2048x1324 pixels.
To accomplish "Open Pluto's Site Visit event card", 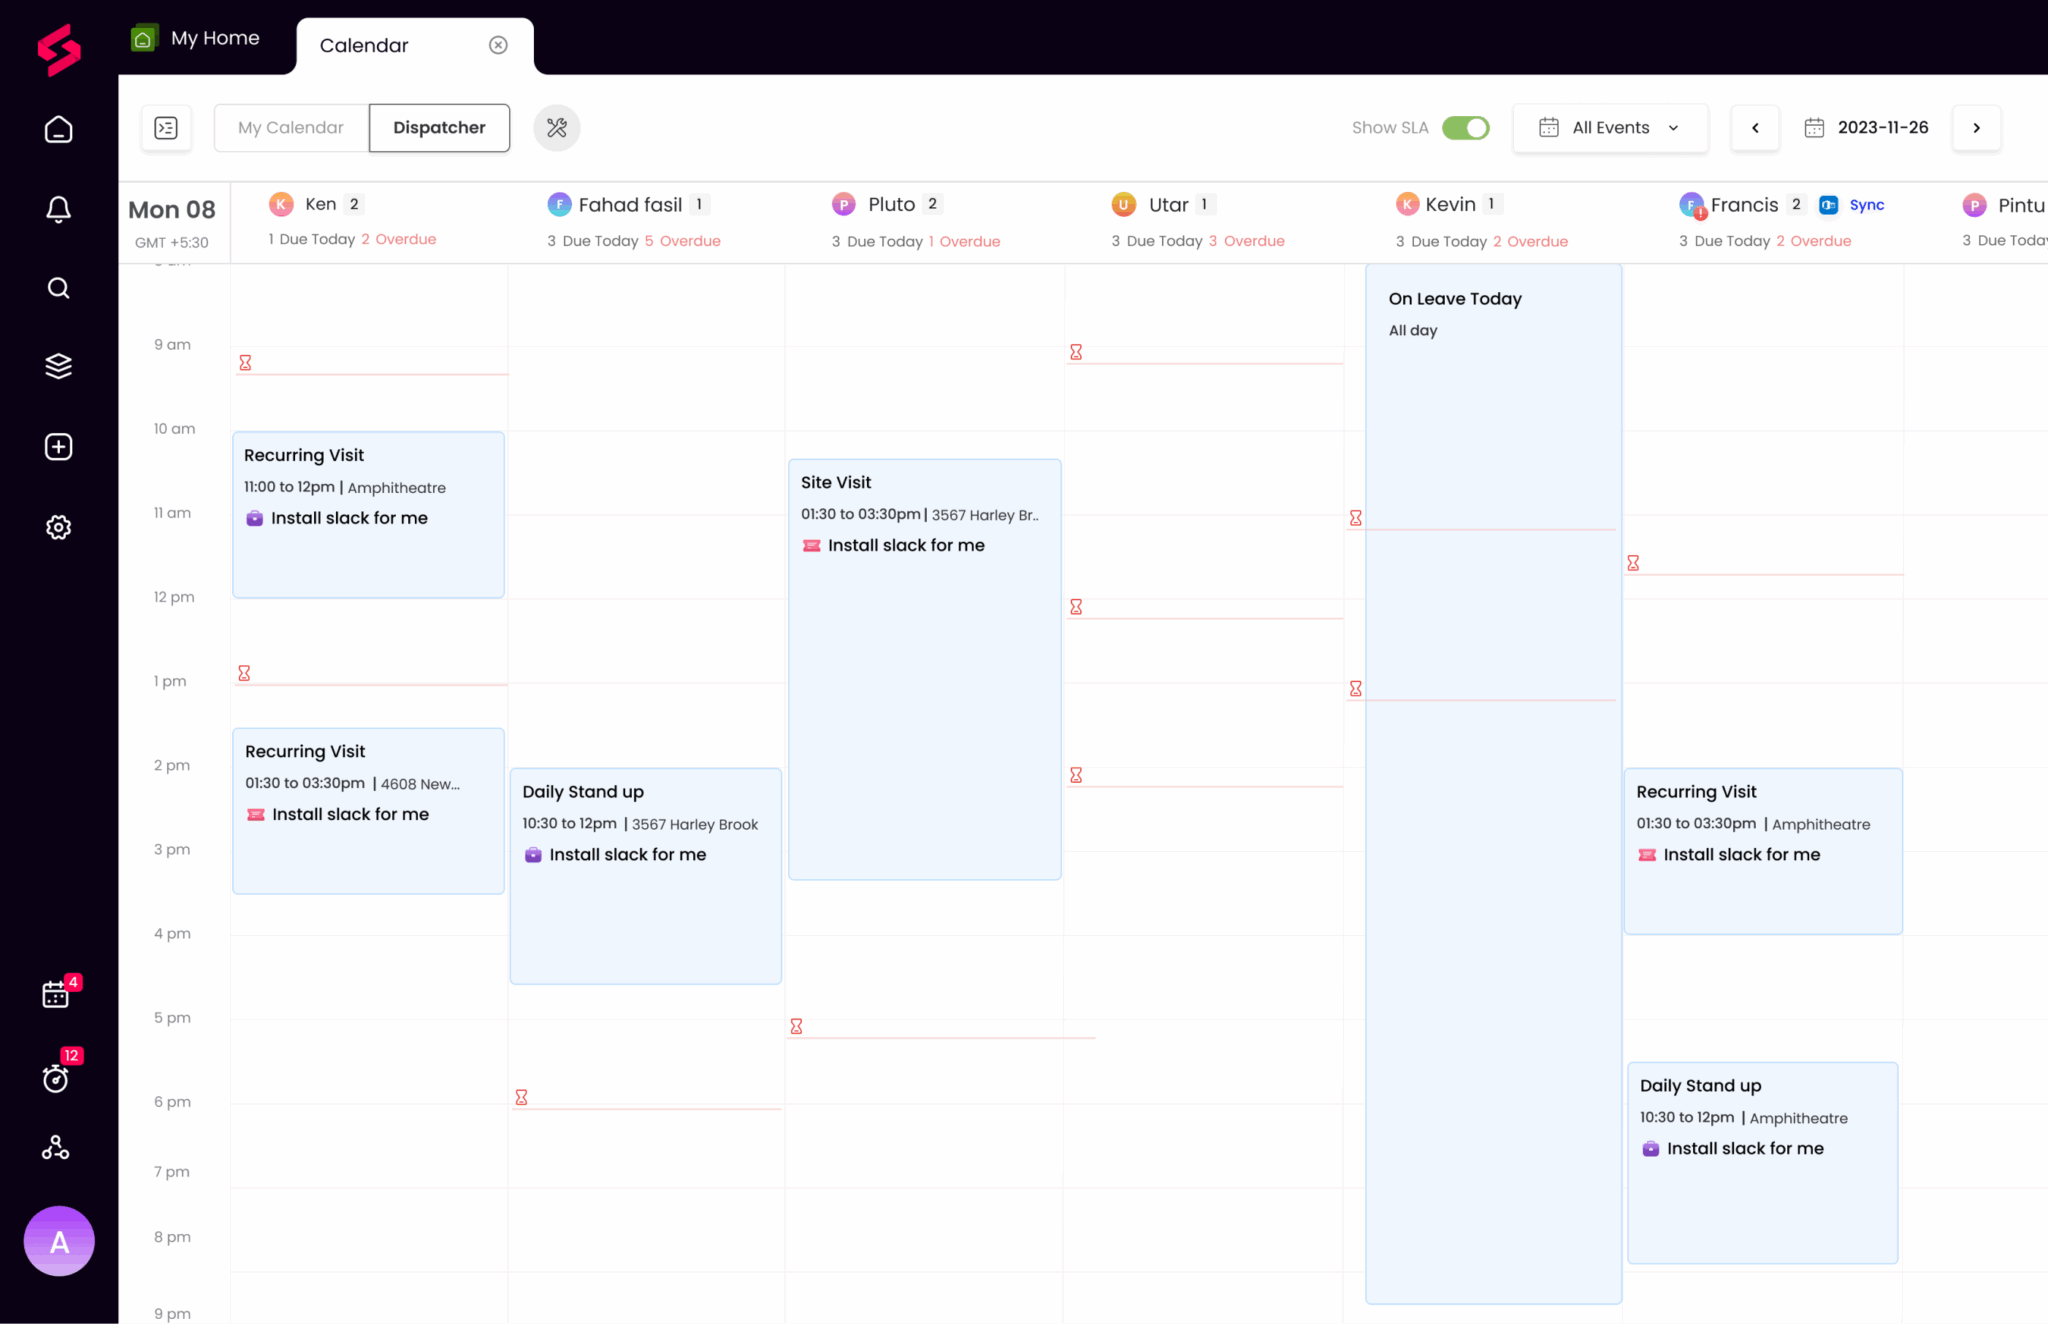I will point(924,668).
